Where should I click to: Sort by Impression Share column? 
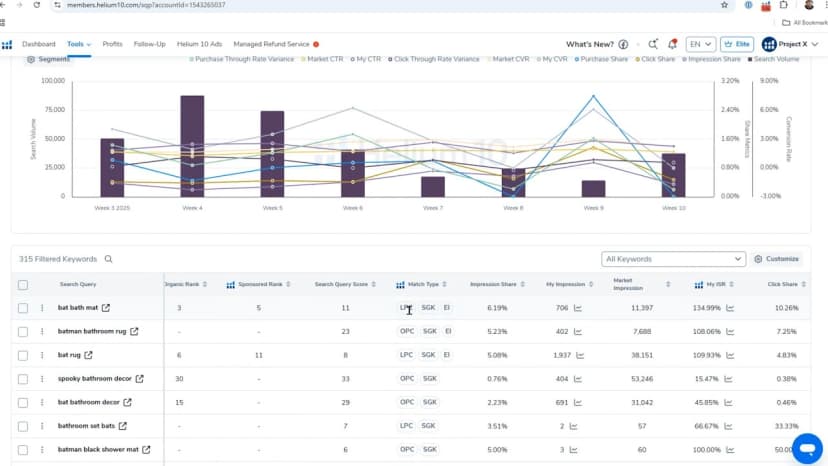pos(522,284)
